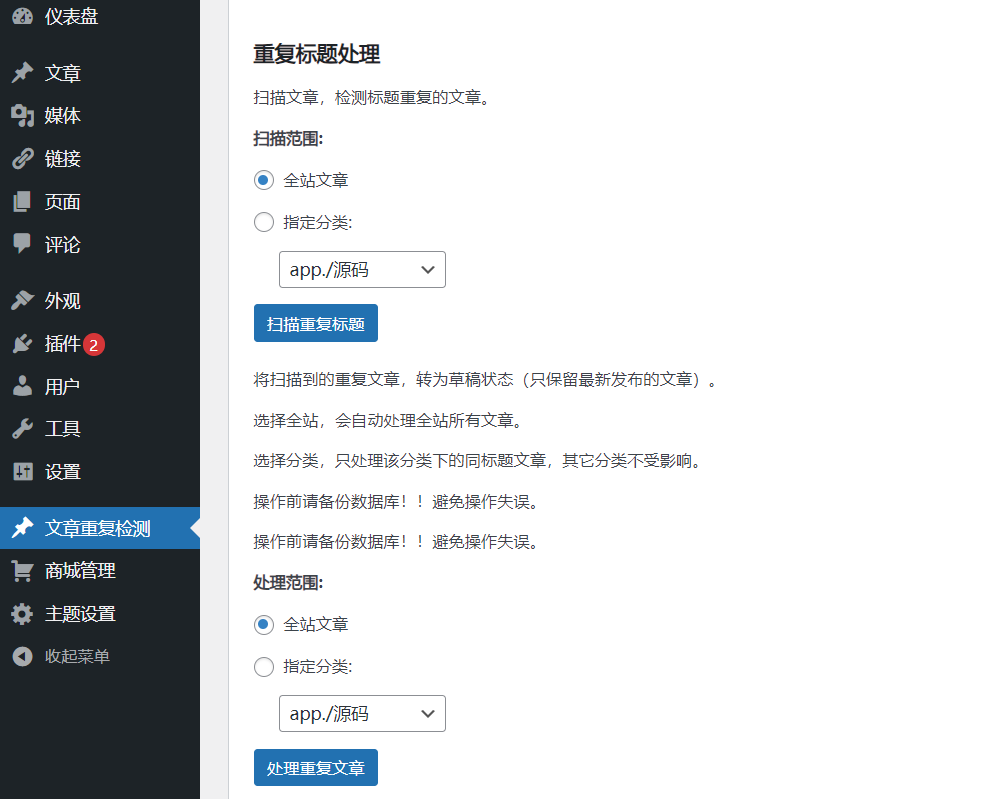
Task: Open the 插件 menu with update badge
Action: [62, 344]
